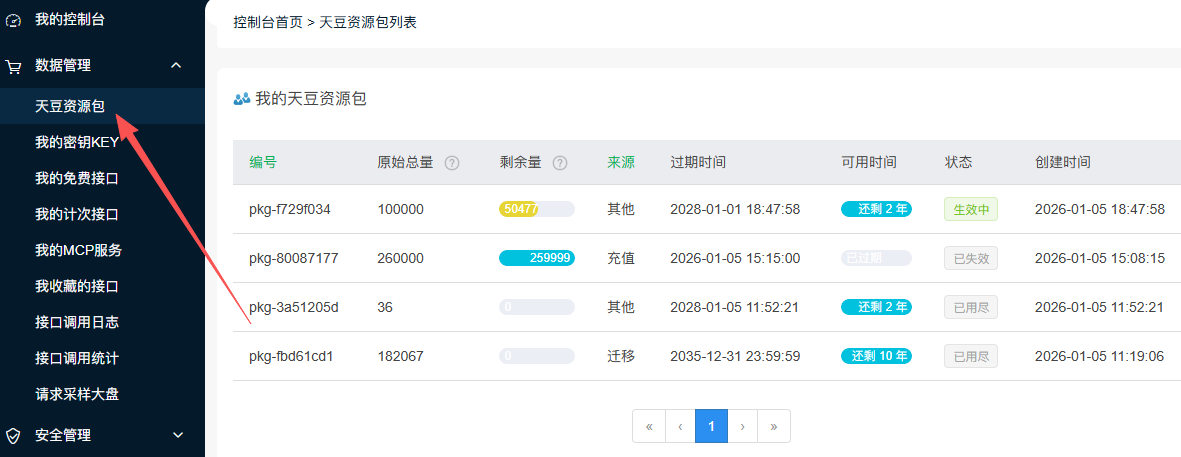Click original total 100000
The width and height of the screenshot is (1181, 457).
[x=401, y=209]
